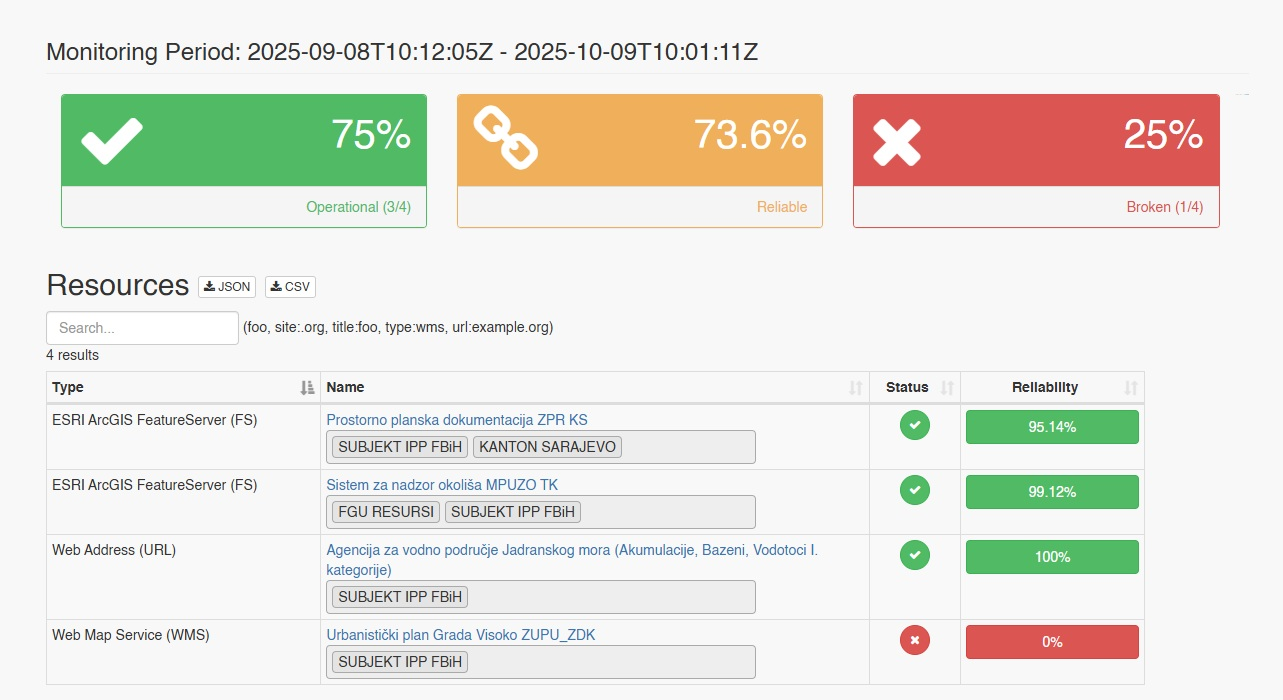Open Prostorno planska dokumentacija ZPR KS link
This screenshot has height=700, width=1283.
coord(456,420)
